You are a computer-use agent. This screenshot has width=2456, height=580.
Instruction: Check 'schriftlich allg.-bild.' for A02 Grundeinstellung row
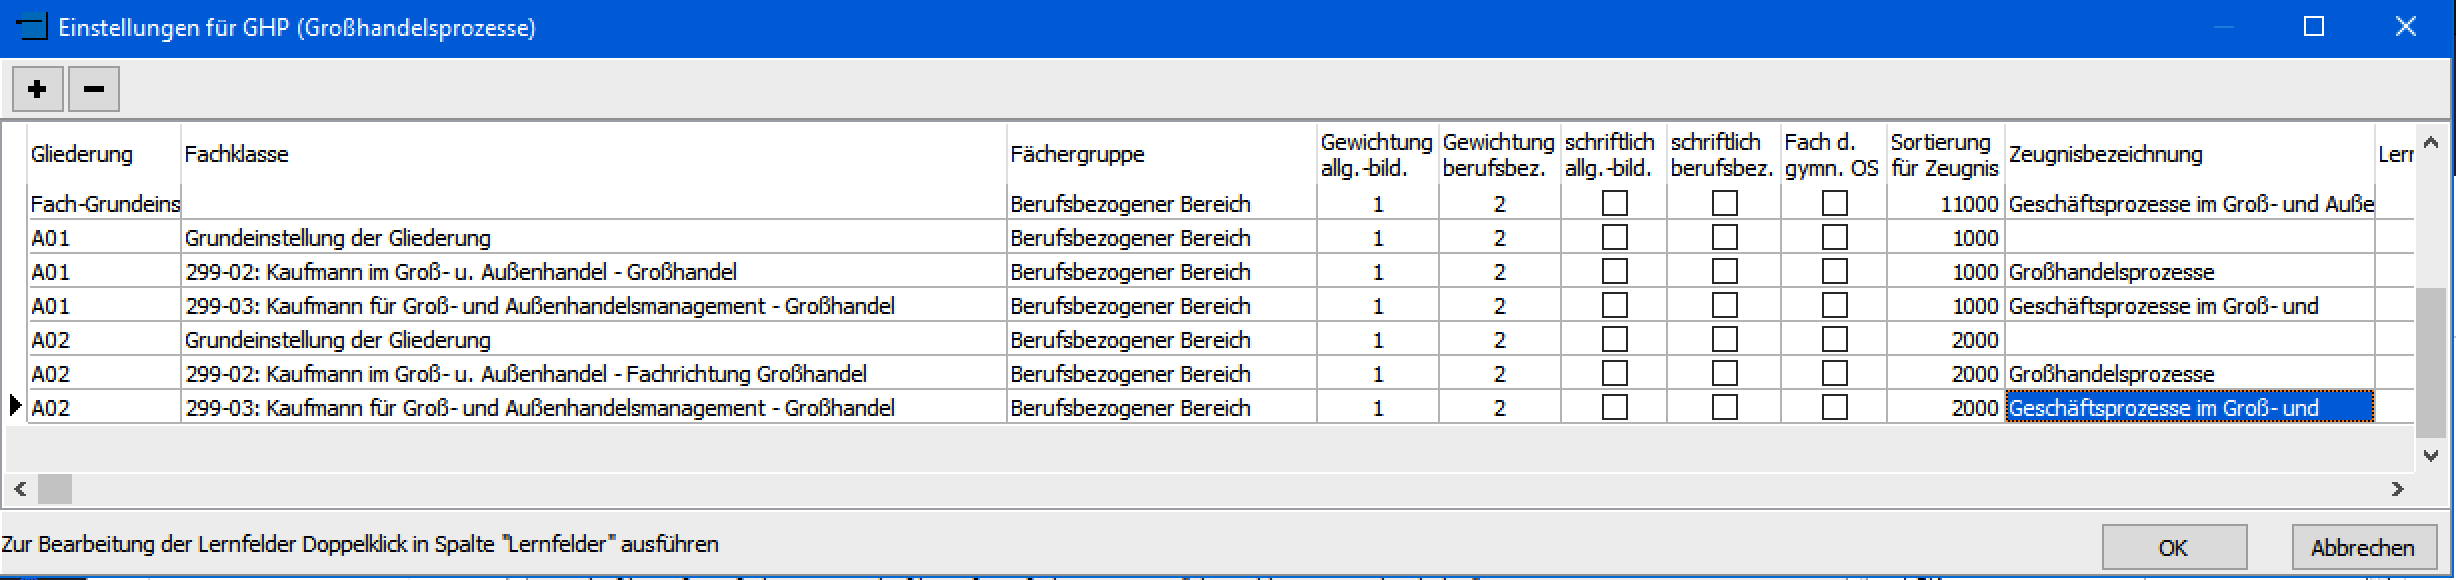(1614, 340)
